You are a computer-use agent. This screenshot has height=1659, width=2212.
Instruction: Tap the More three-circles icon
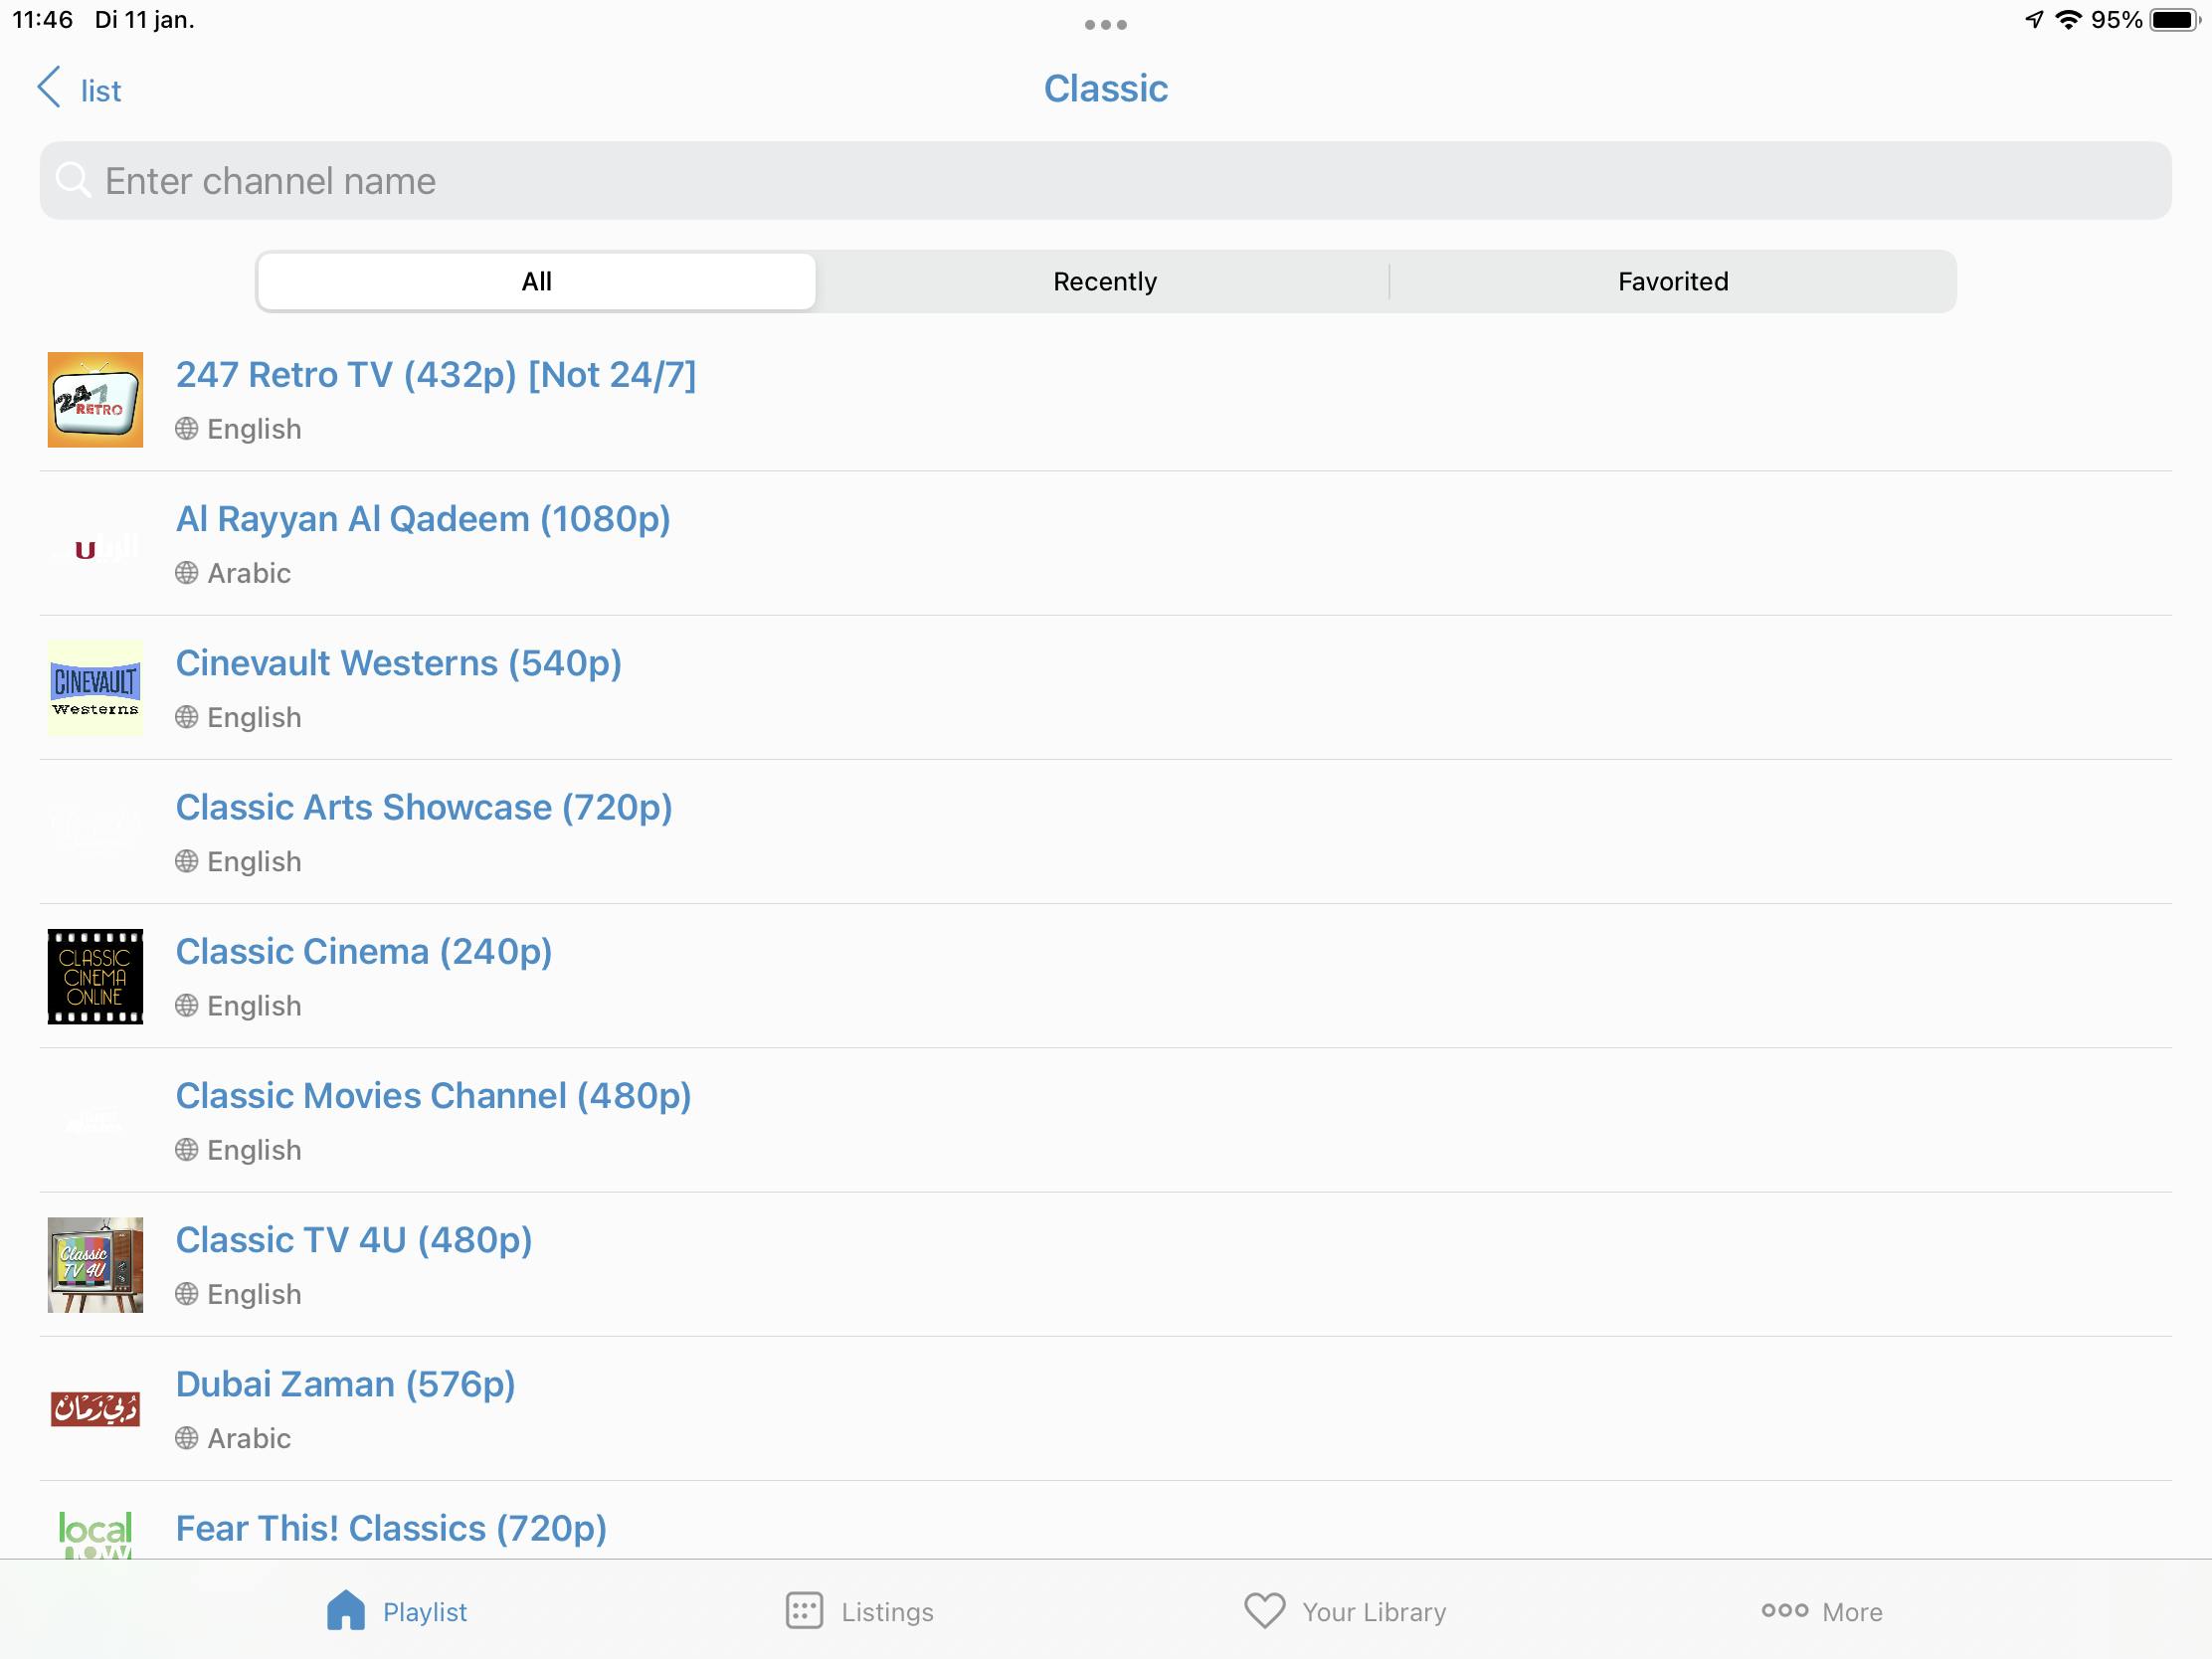(x=1784, y=1610)
